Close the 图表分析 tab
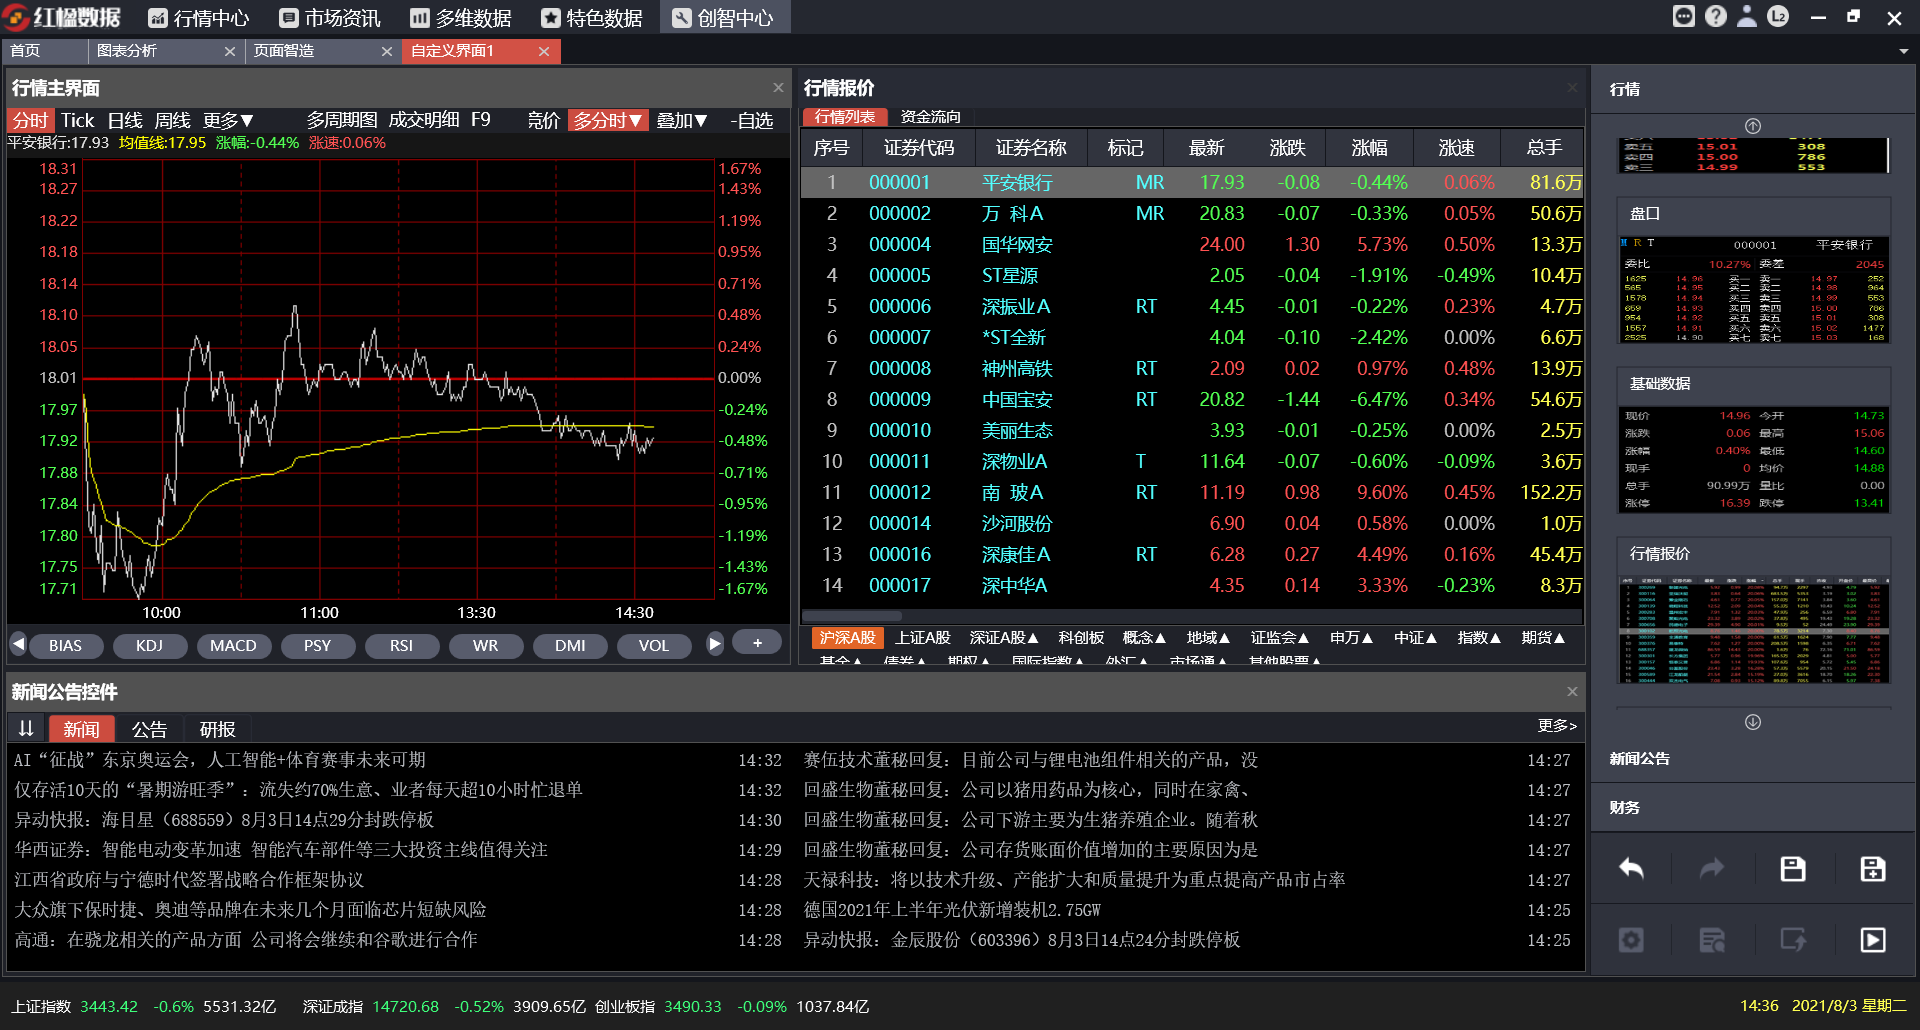This screenshot has width=1920, height=1030. pyautogui.click(x=230, y=51)
